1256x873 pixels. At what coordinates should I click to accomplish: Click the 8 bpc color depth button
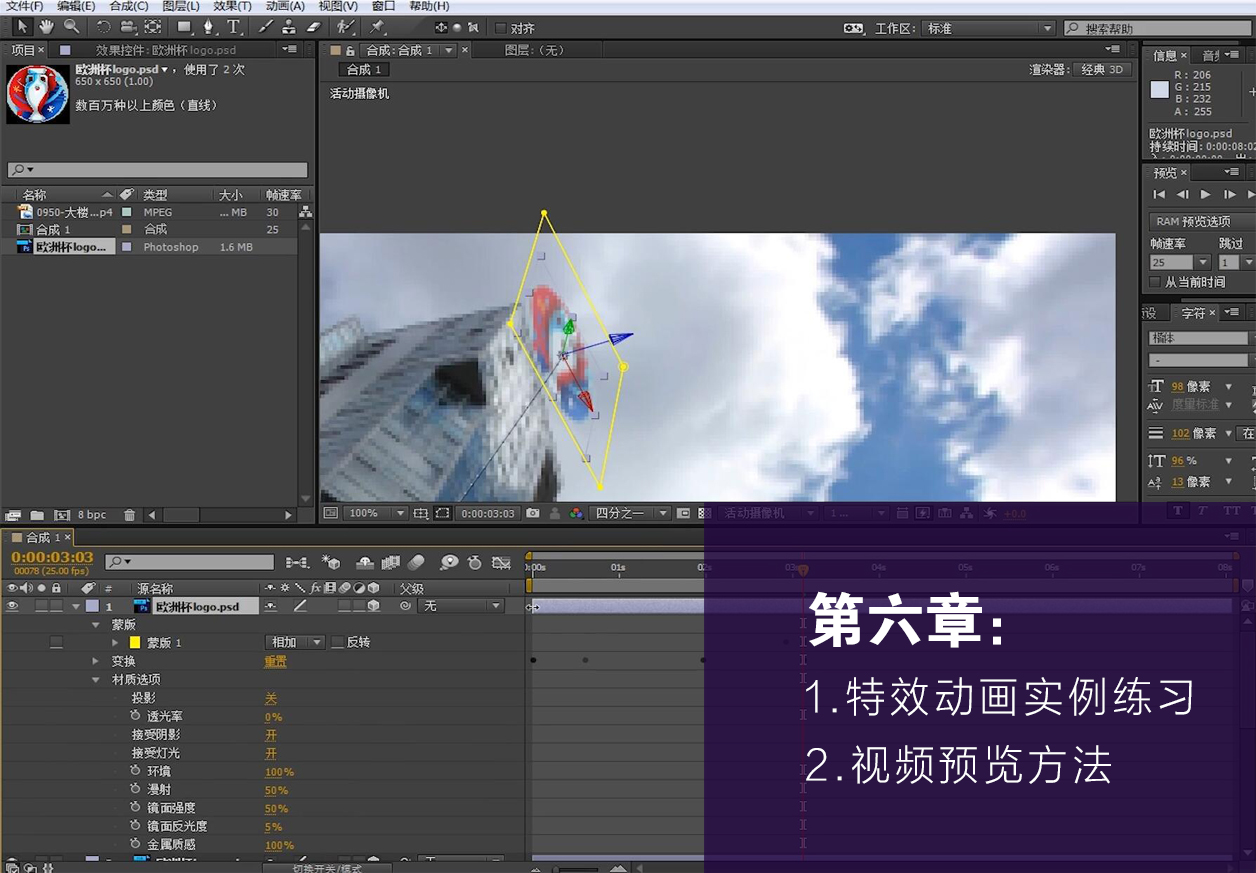point(92,515)
